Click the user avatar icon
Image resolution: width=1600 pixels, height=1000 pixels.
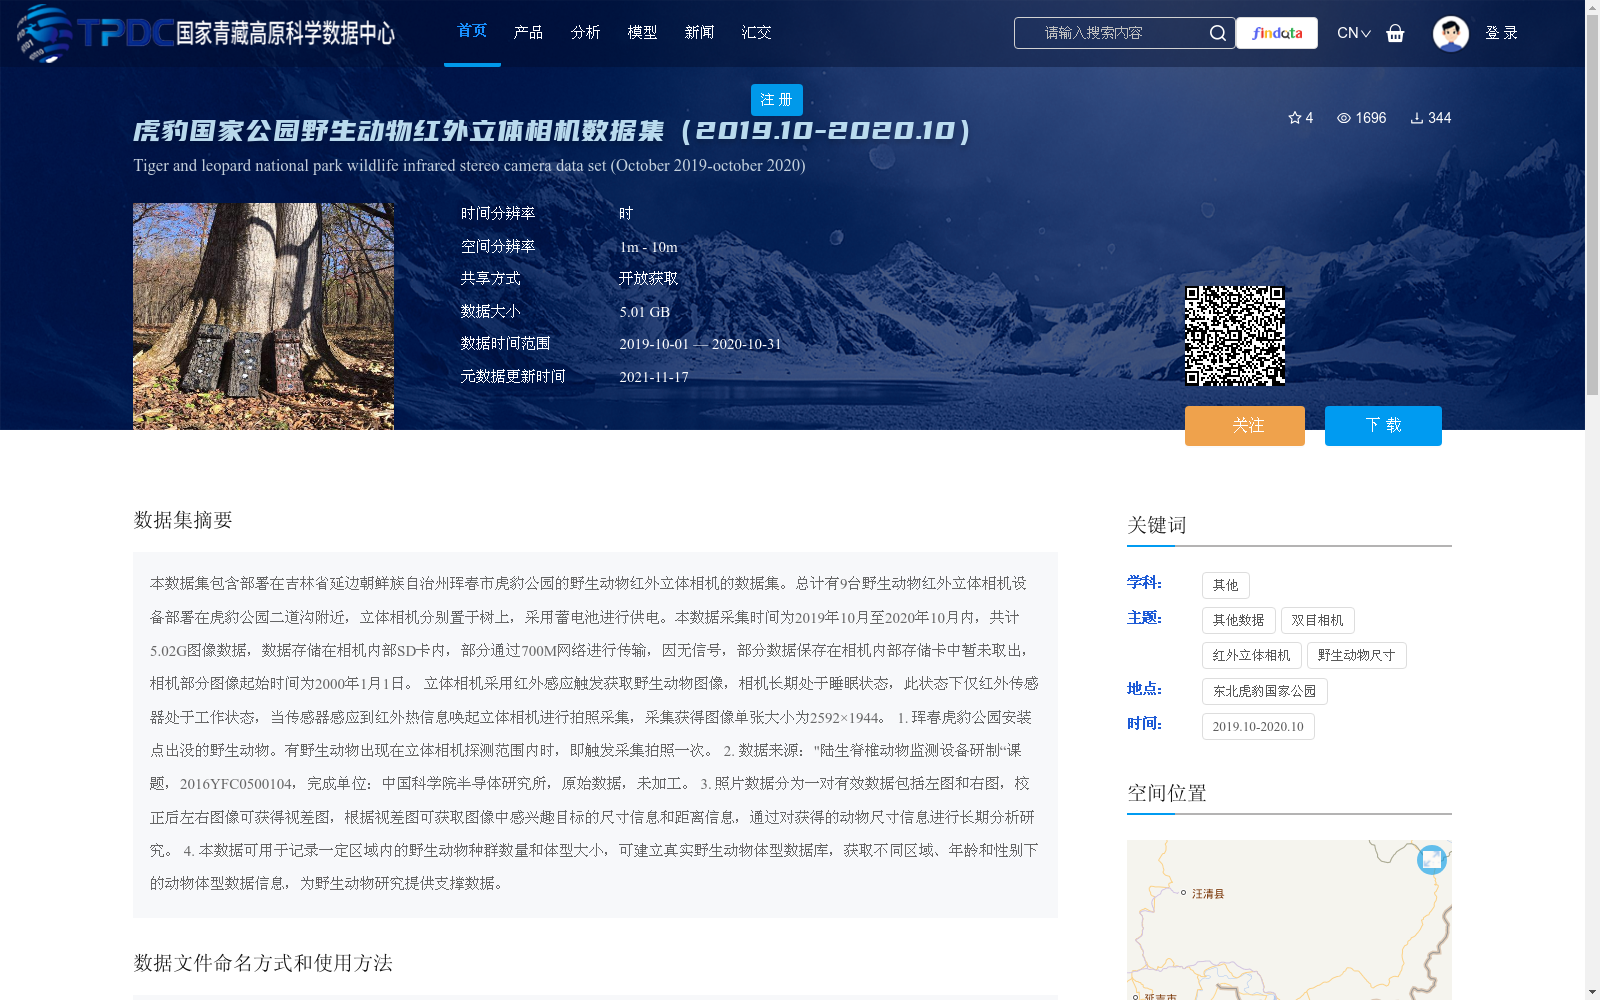point(1450,33)
